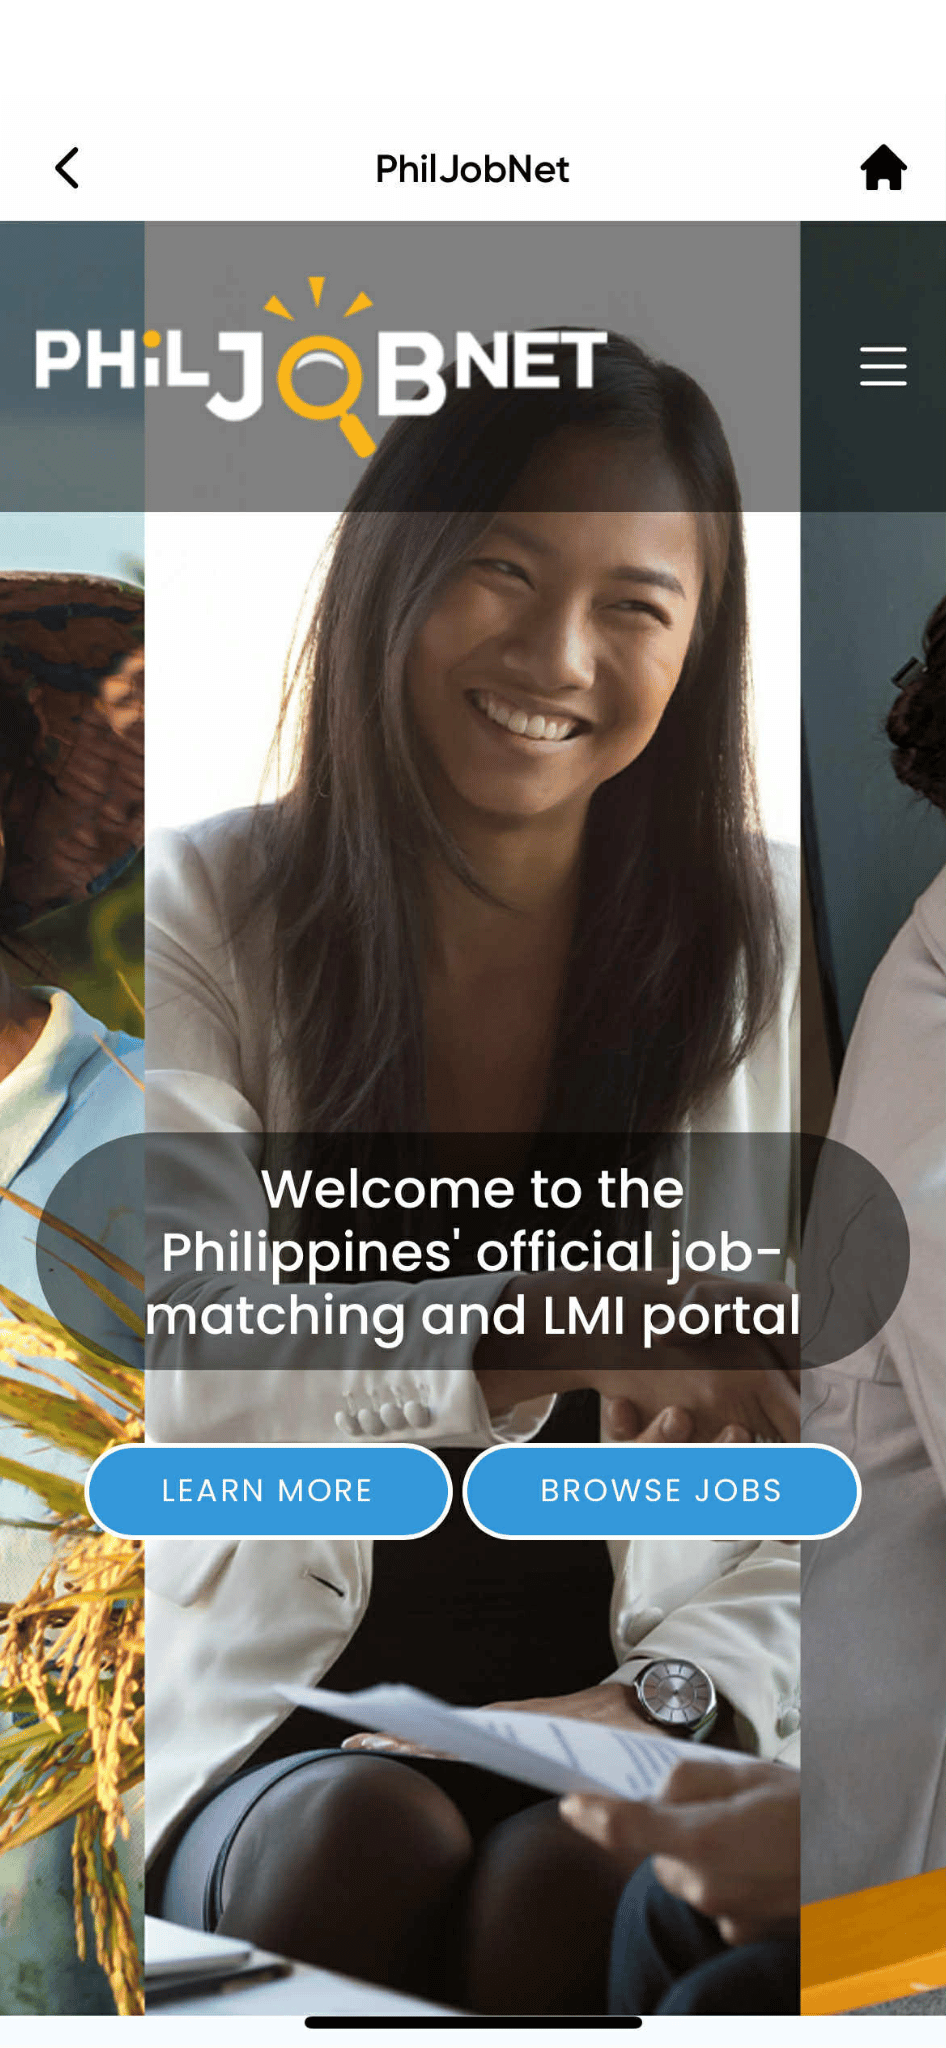946x2048 pixels.
Task: Select the welcome message banner text
Action: point(473,1251)
